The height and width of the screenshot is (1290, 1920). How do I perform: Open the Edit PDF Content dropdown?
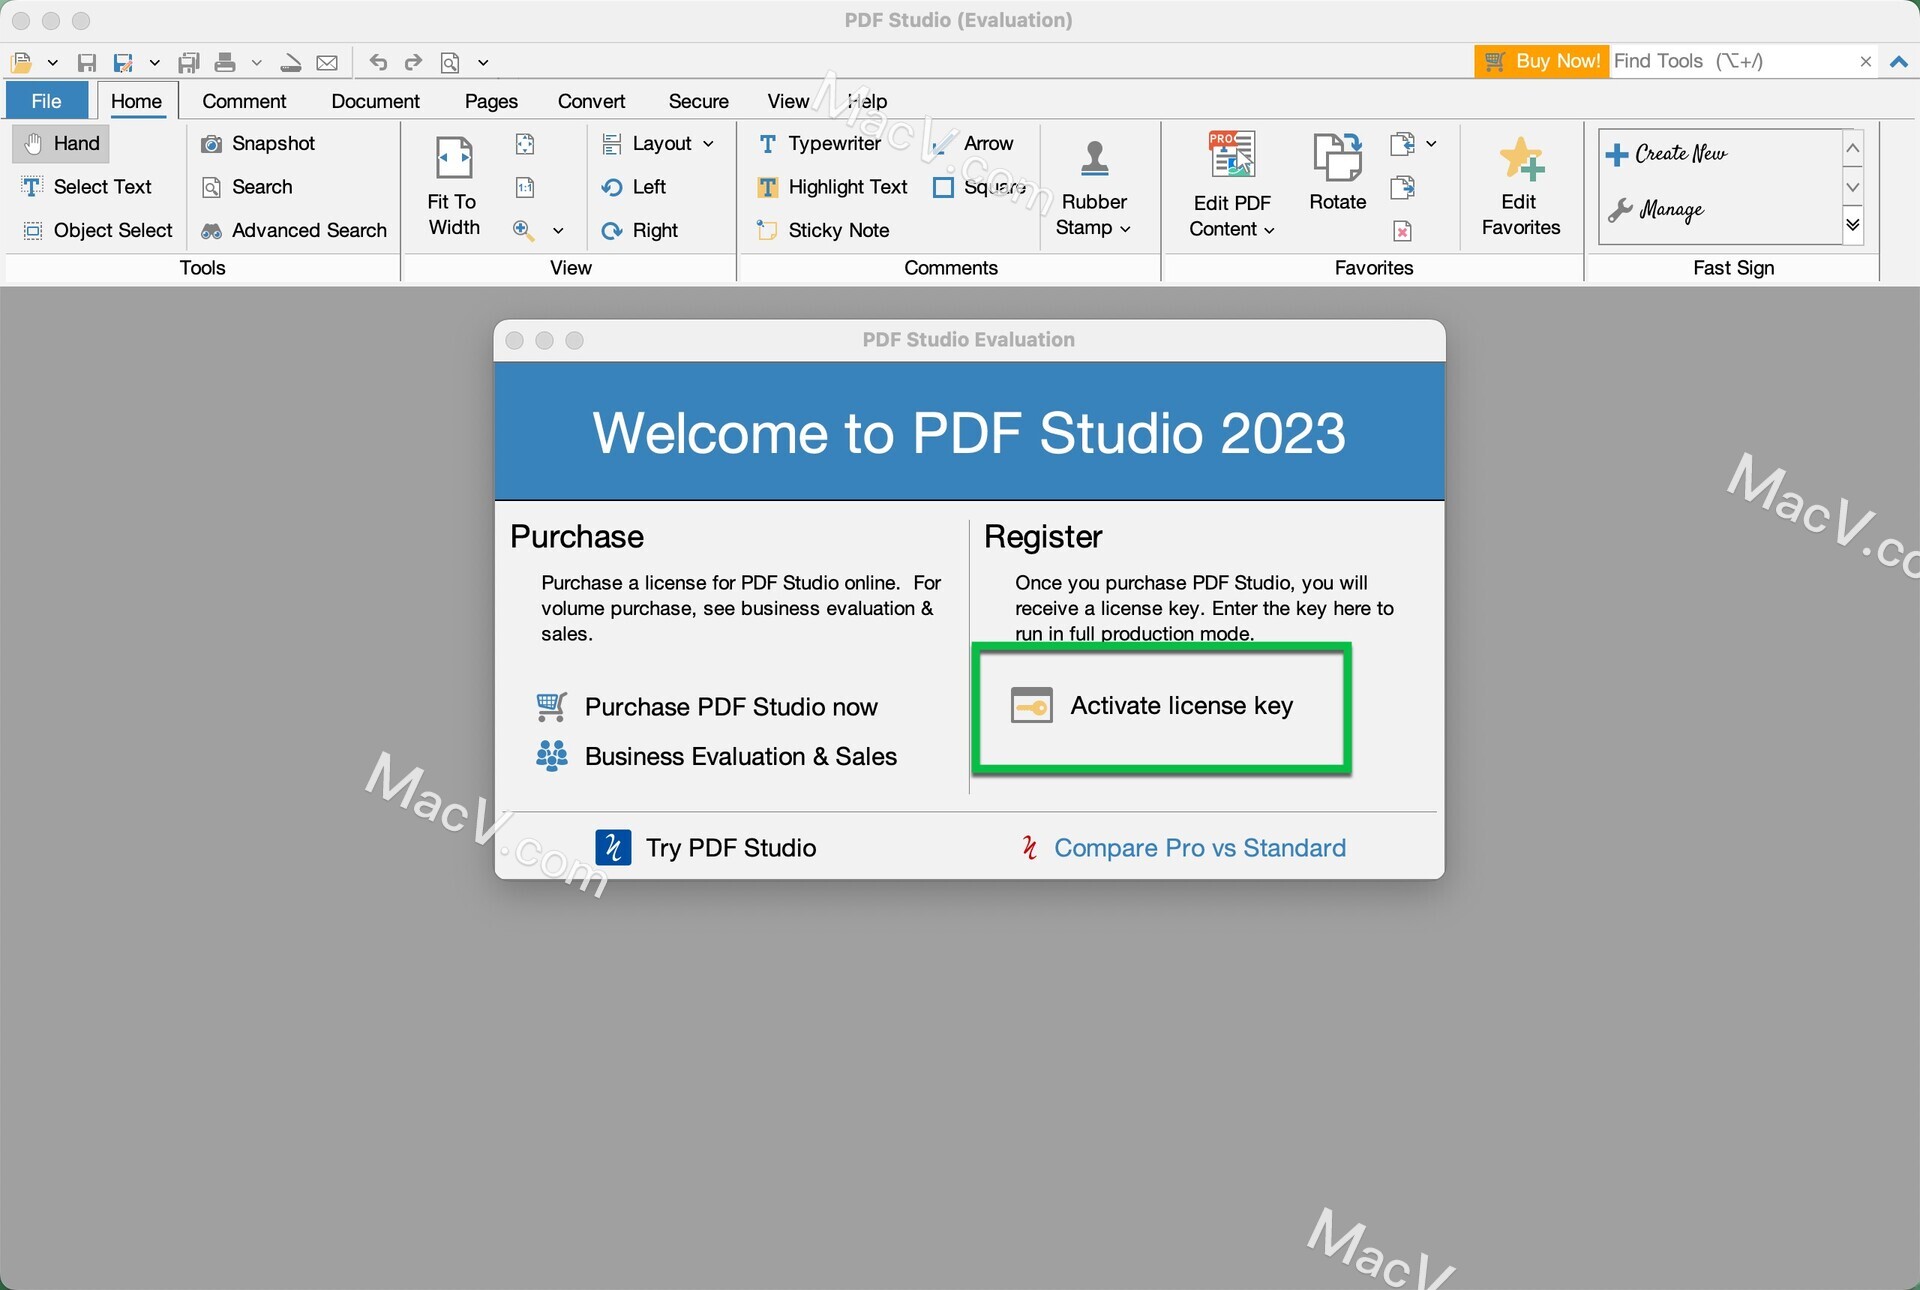[1232, 187]
